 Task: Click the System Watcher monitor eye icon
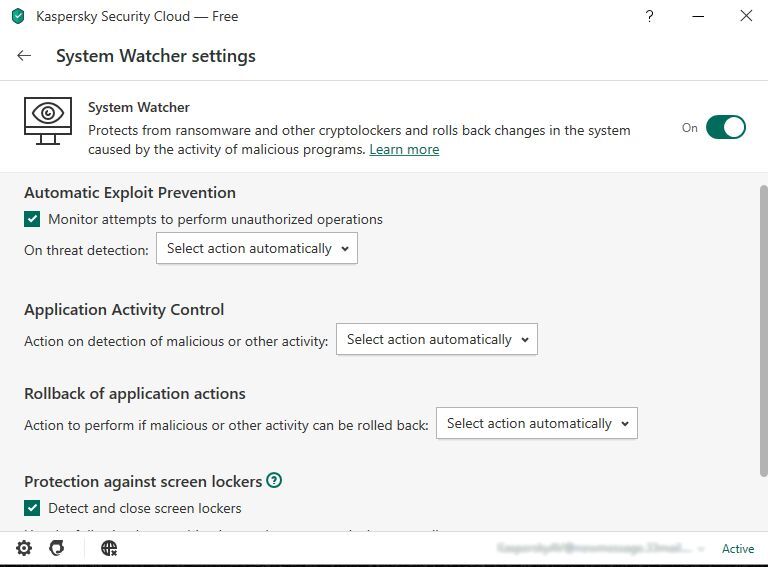pos(48,121)
